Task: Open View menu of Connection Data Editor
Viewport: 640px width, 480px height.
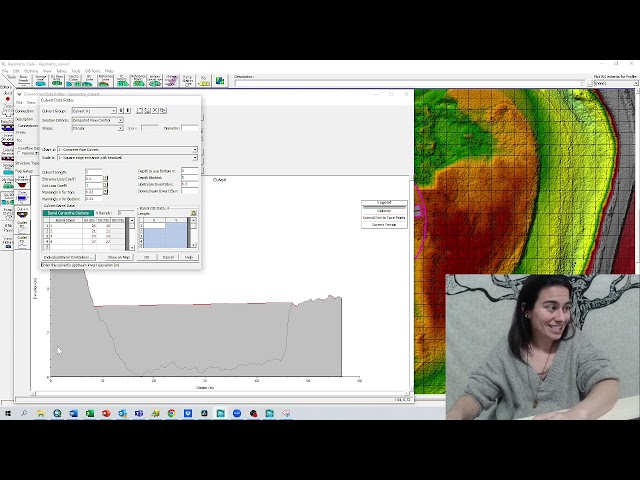Action: click(x=31, y=102)
